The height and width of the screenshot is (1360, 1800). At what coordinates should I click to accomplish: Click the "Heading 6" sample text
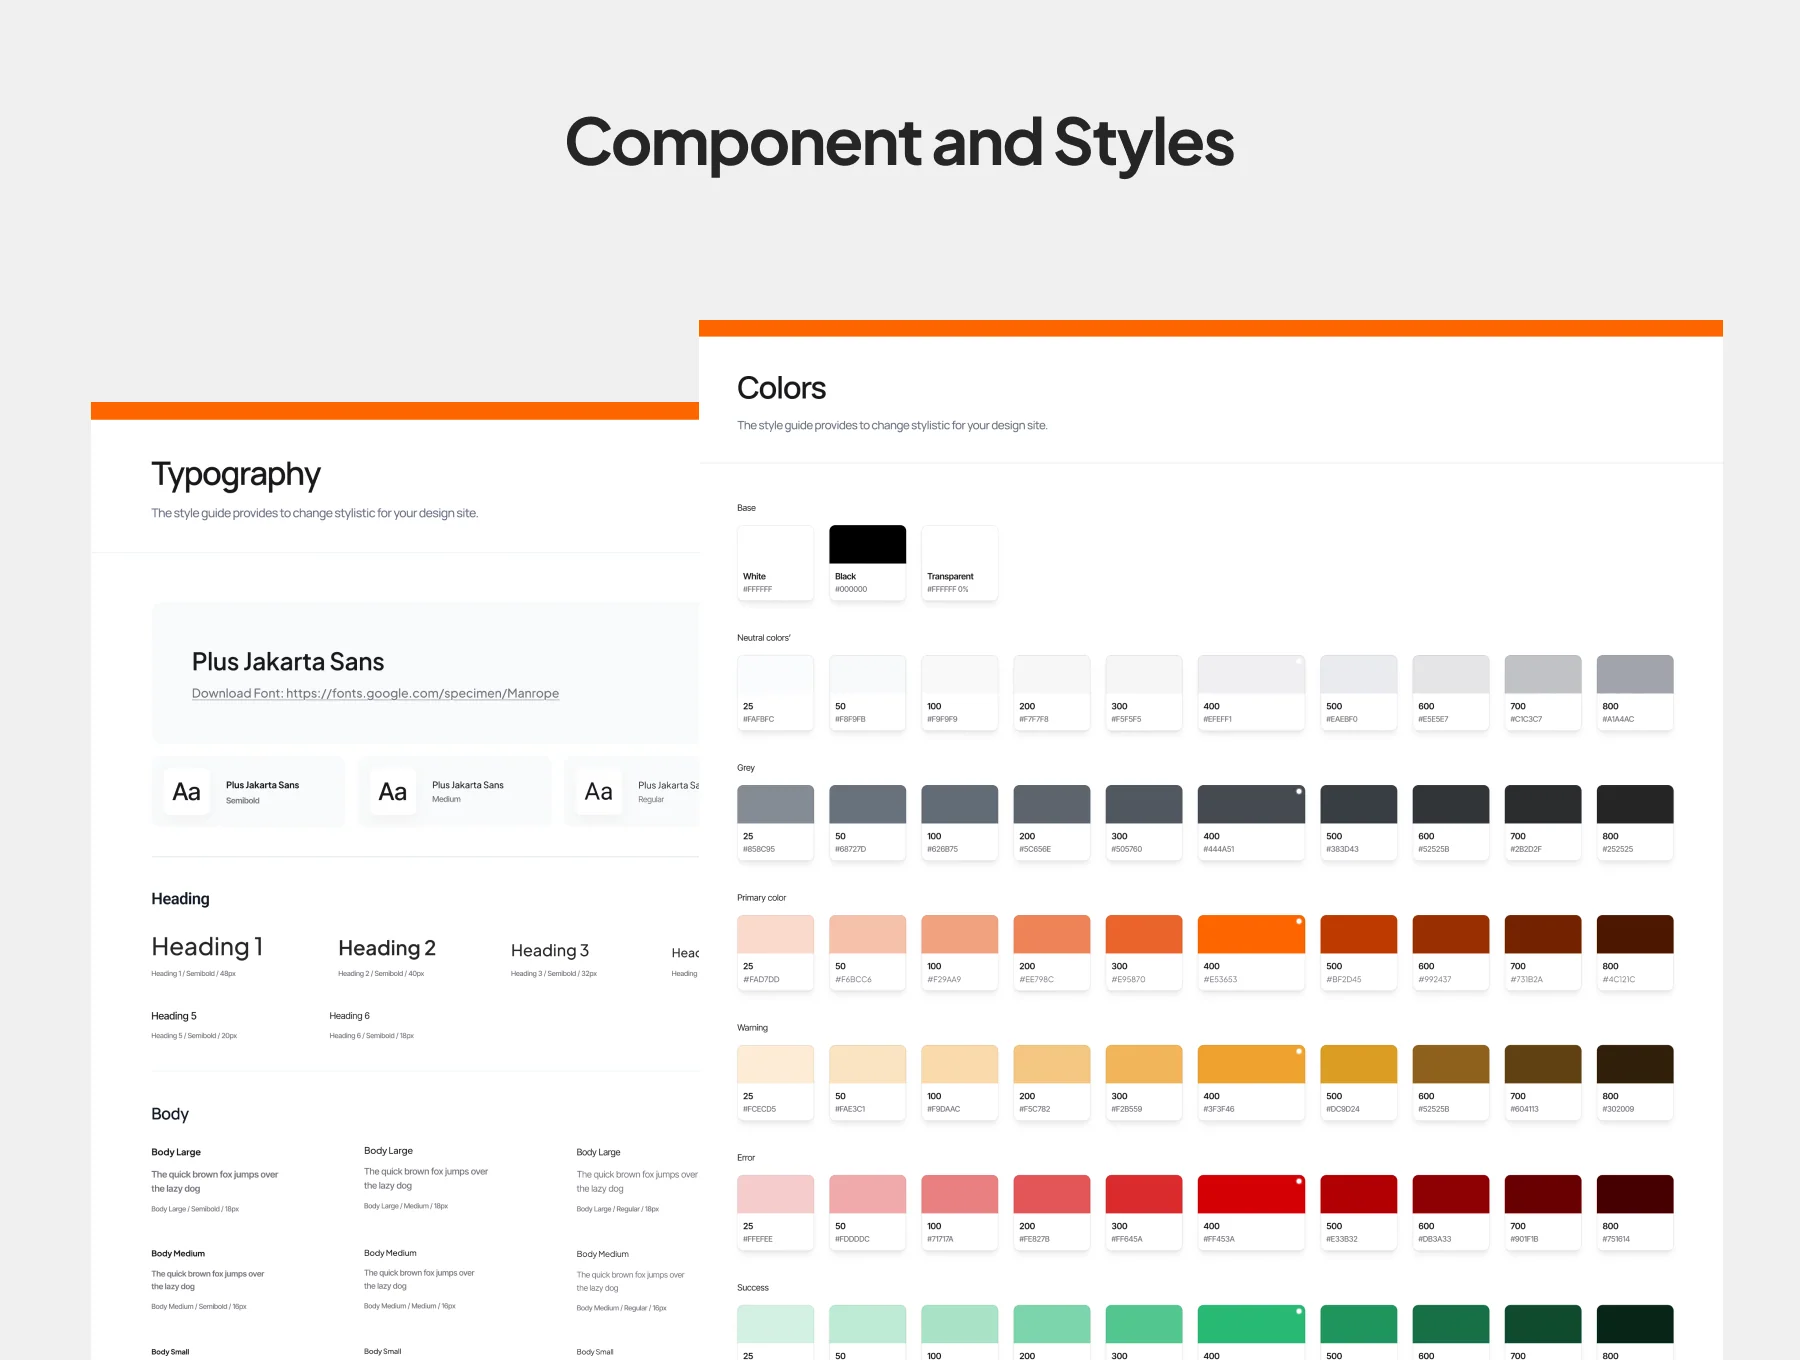[x=350, y=1016]
